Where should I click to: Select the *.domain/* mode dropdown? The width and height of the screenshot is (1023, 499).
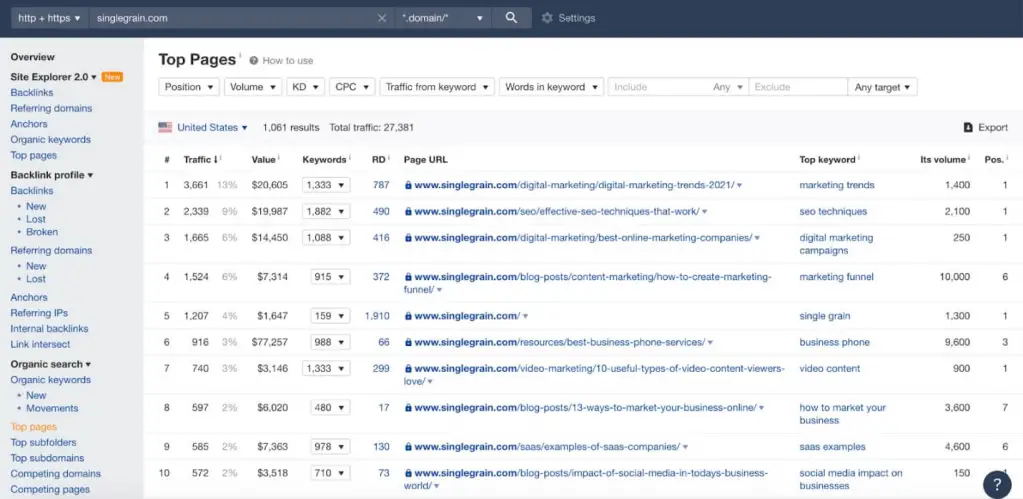click(442, 18)
